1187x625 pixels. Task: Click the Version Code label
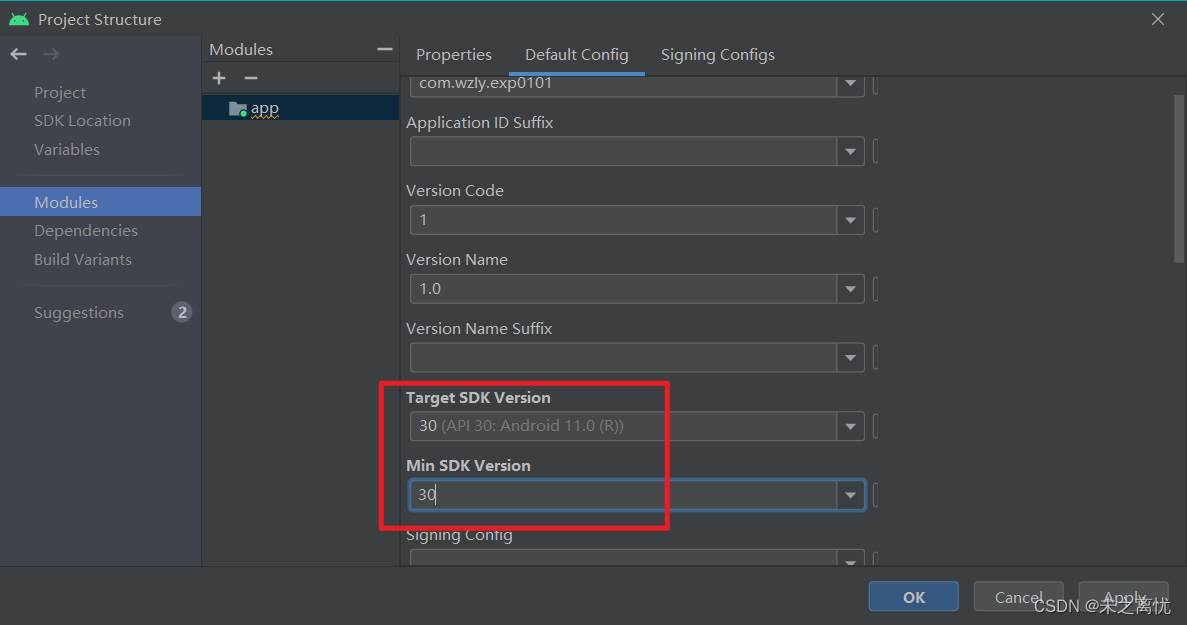454,191
